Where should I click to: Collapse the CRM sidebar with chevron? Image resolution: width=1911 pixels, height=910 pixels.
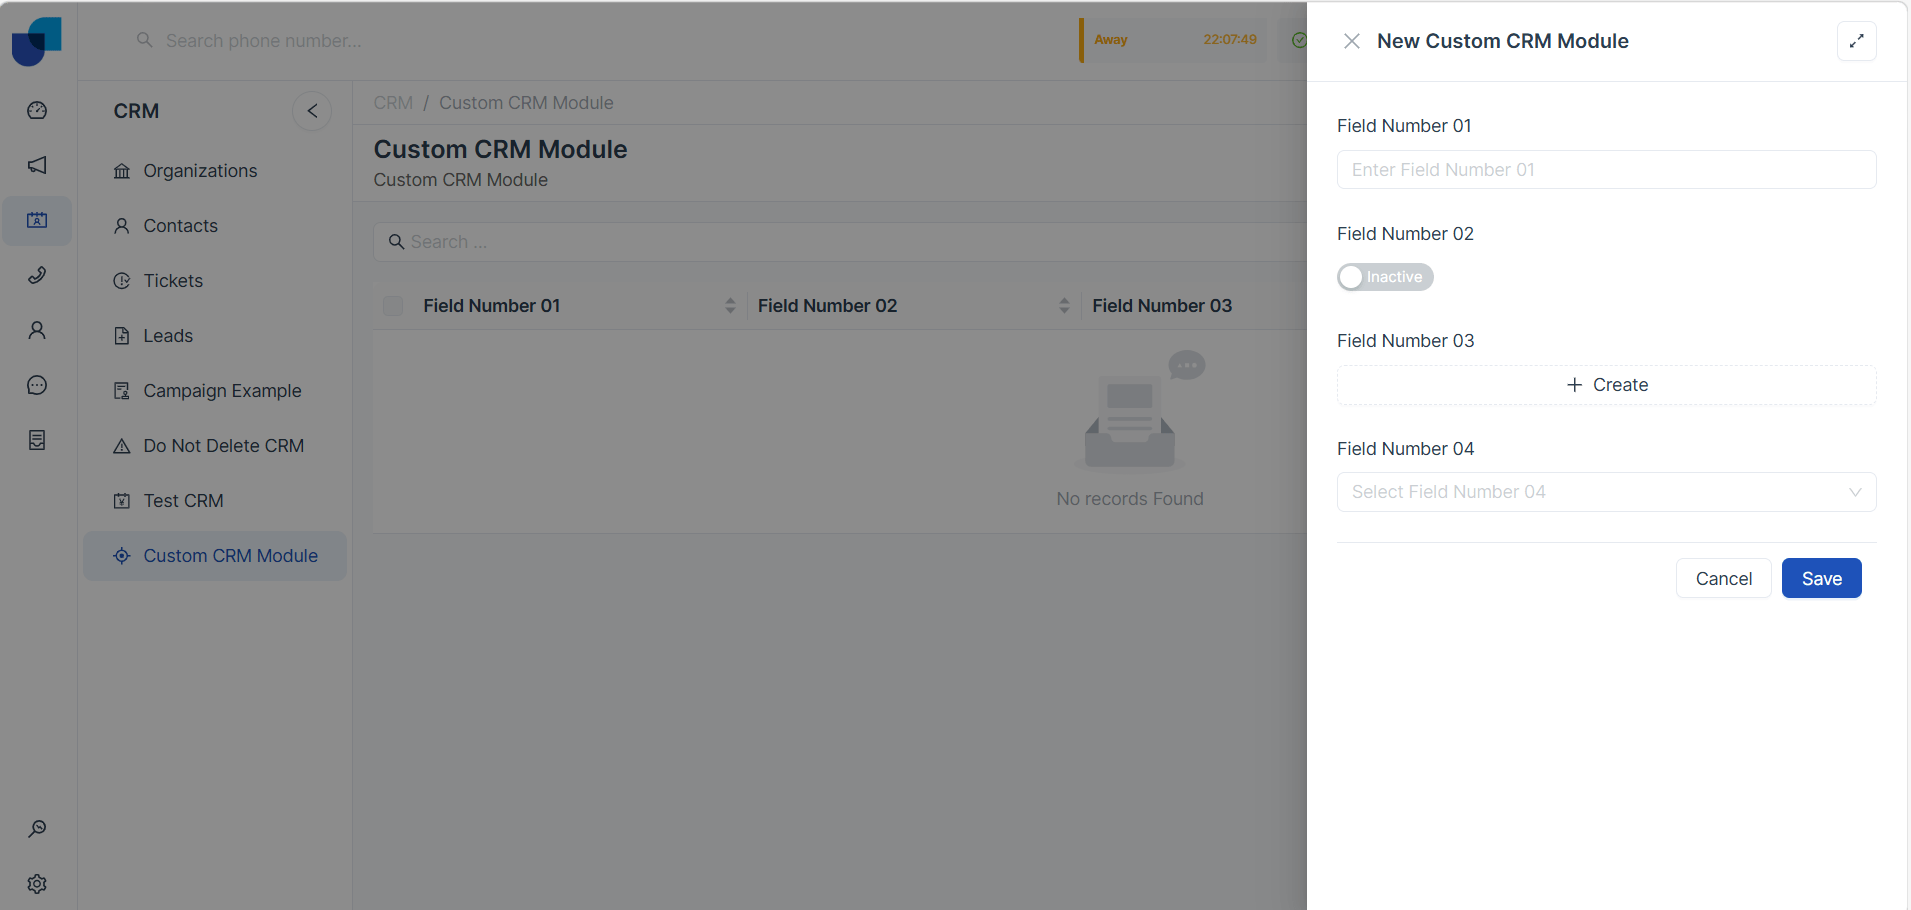point(312,111)
